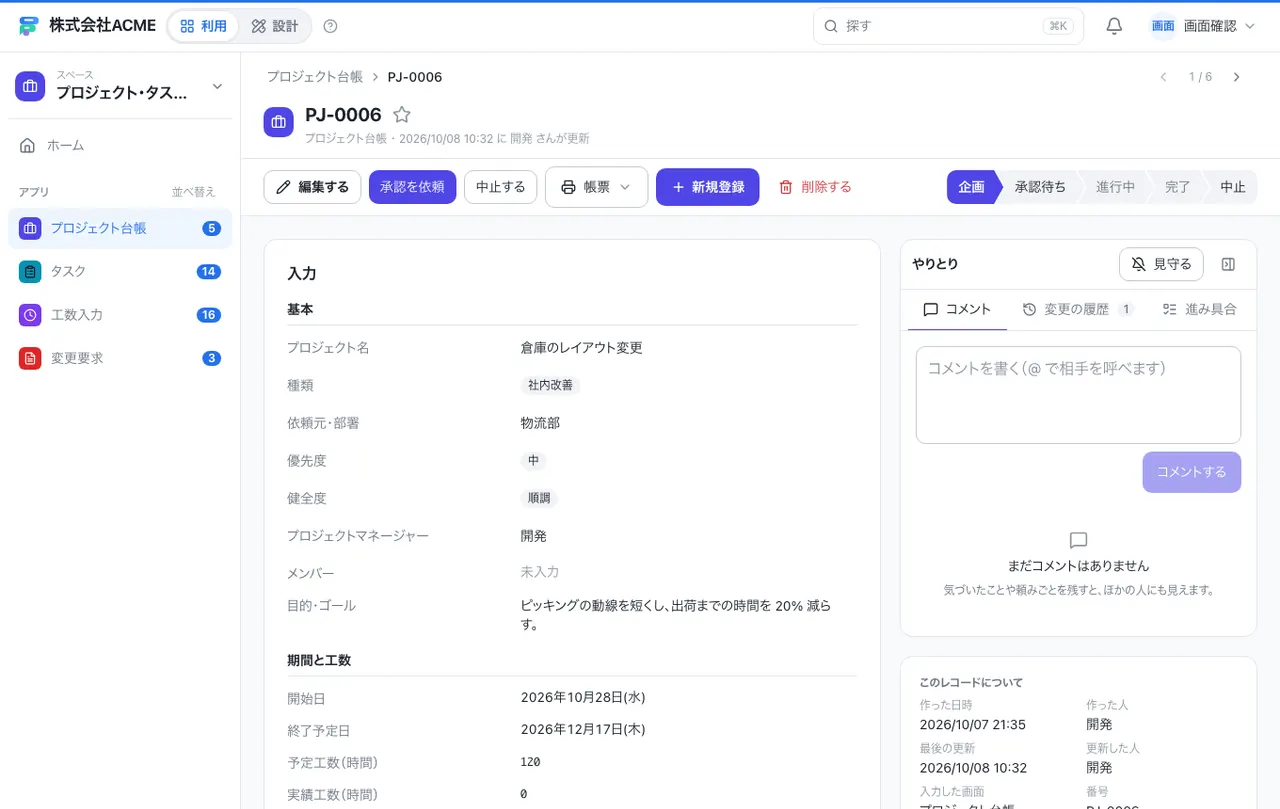
Task: Click the 探す search field
Action: click(948, 26)
